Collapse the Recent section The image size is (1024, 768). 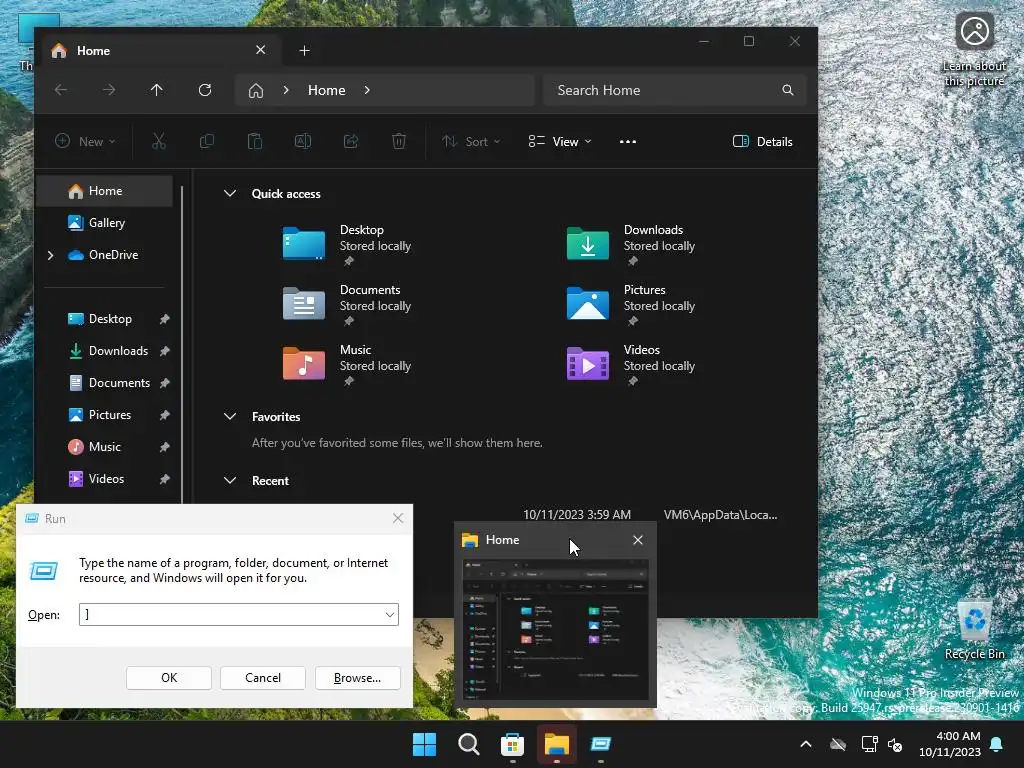pos(230,481)
